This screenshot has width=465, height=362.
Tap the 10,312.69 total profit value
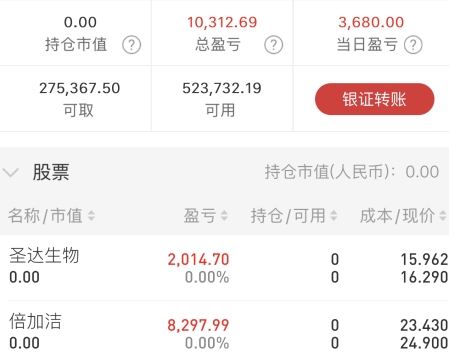tap(222, 22)
